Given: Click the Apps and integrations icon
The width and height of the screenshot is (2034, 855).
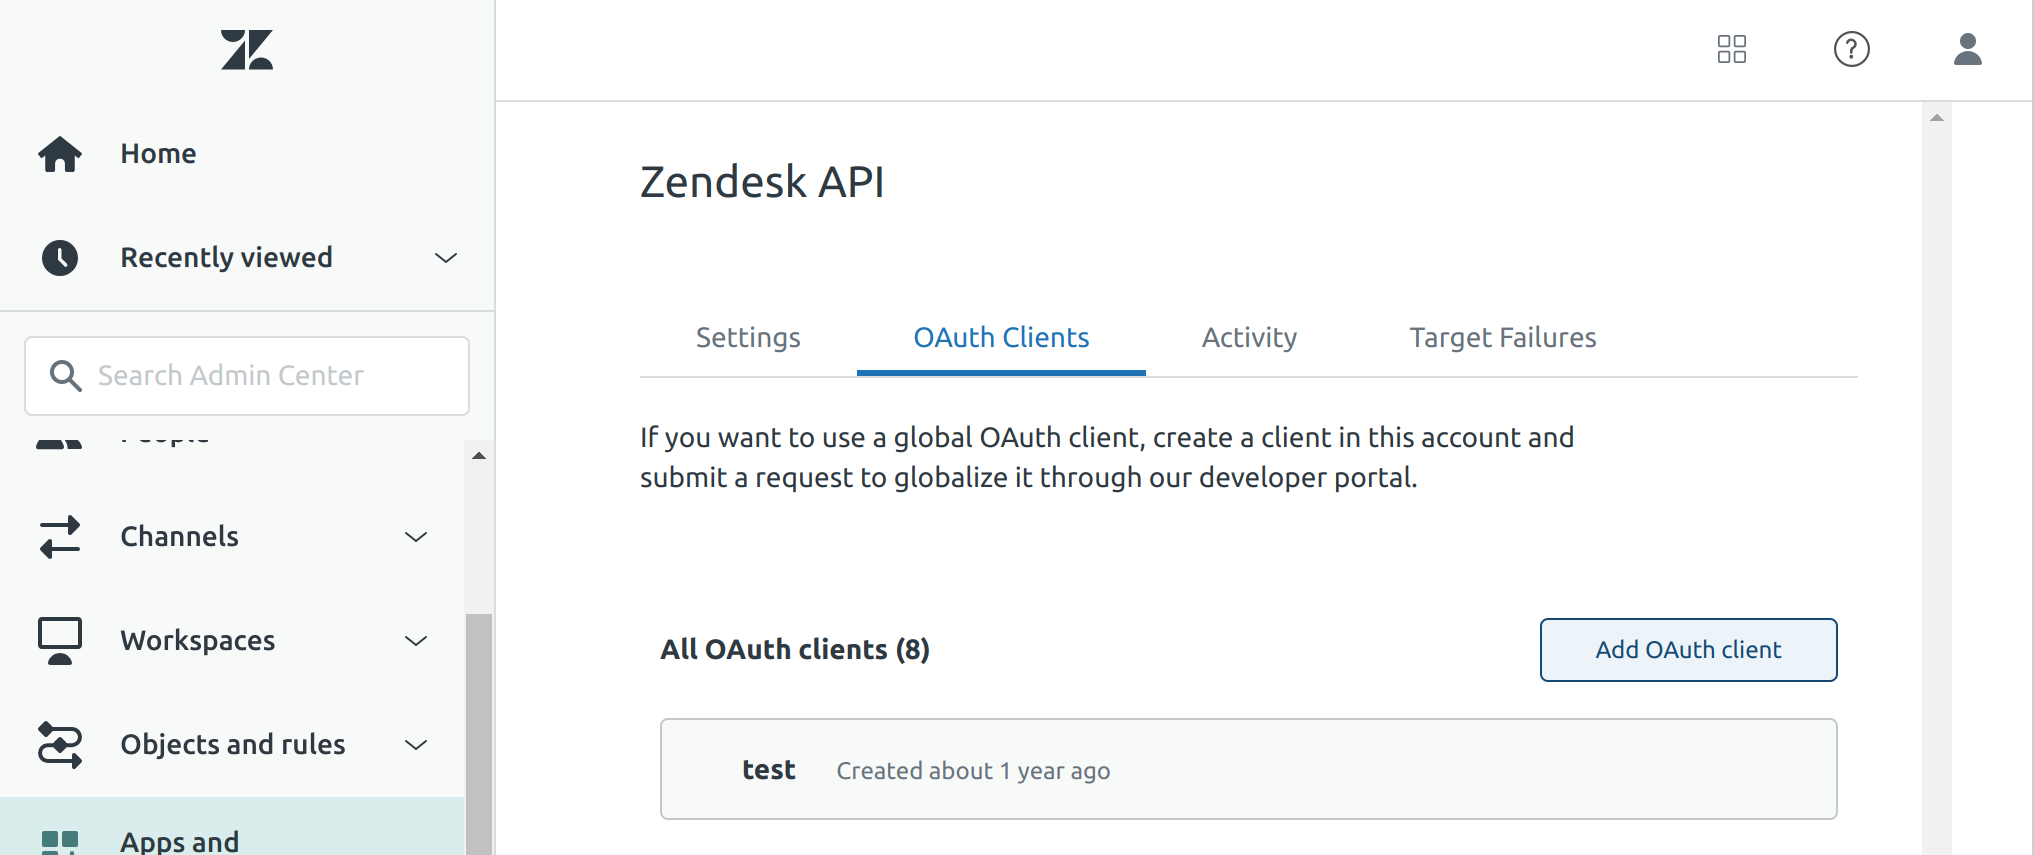Looking at the screenshot, I should coord(60,842).
